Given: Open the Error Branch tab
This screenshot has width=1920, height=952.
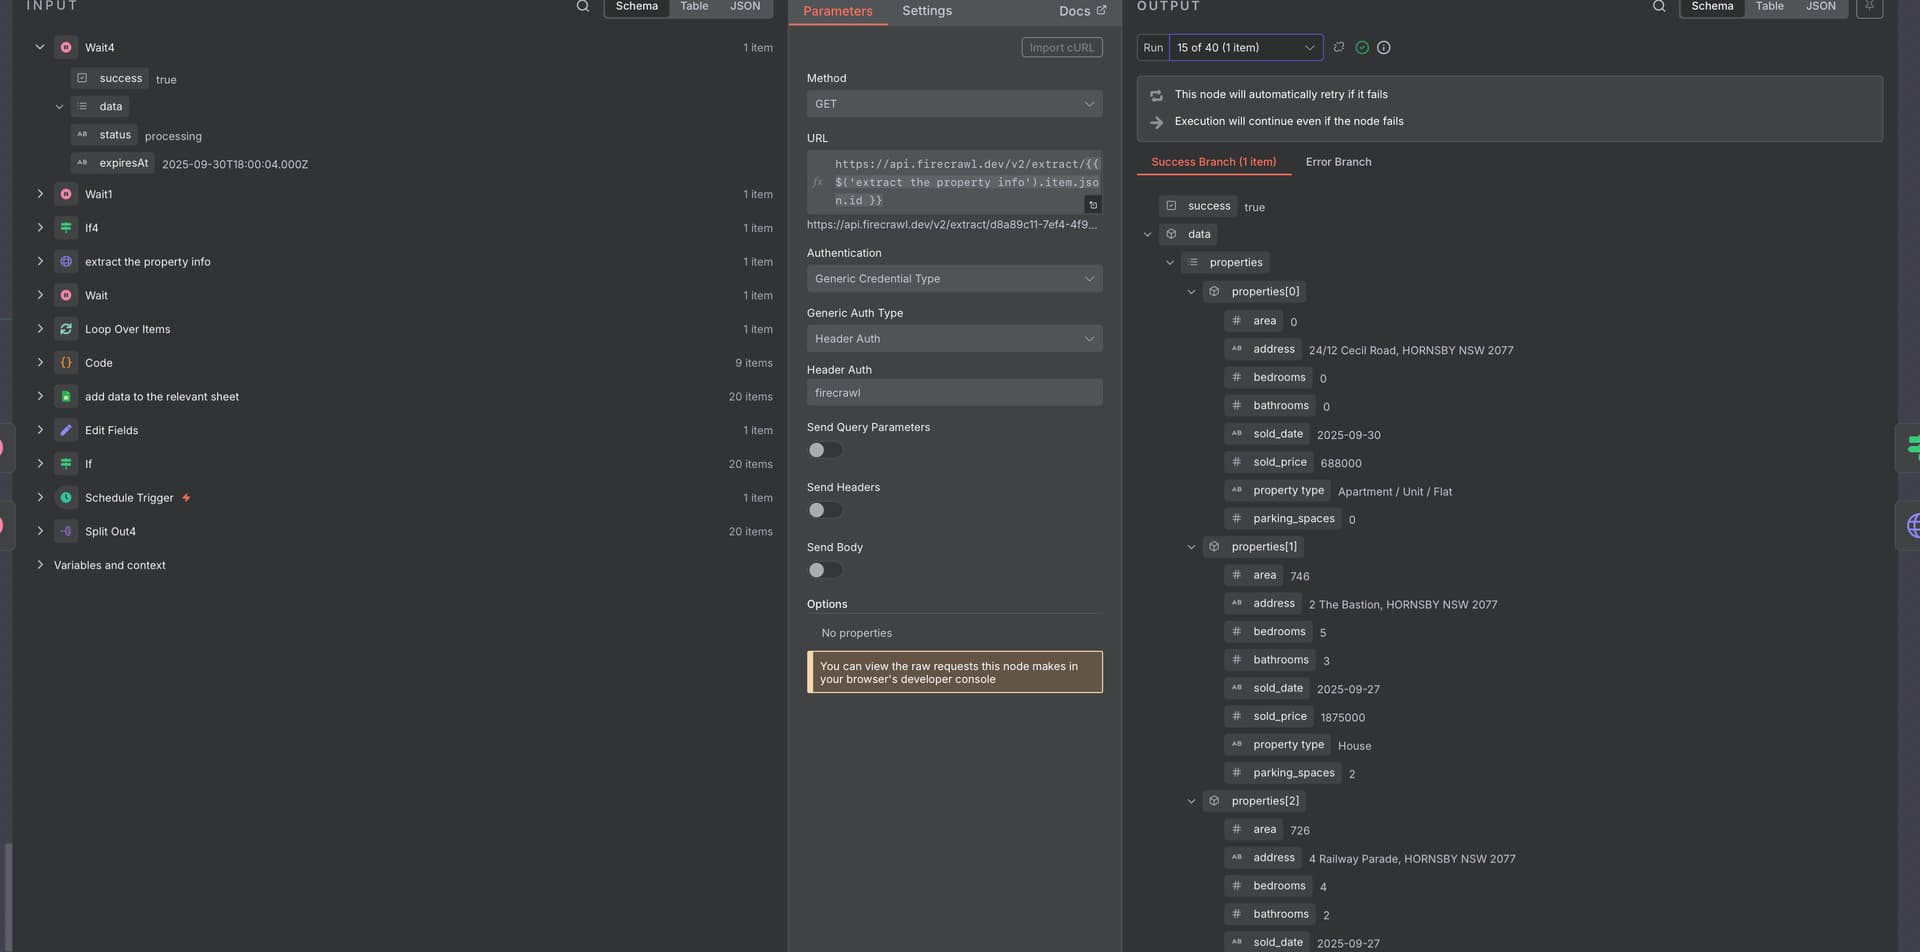Looking at the screenshot, I should tap(1338, 162).
